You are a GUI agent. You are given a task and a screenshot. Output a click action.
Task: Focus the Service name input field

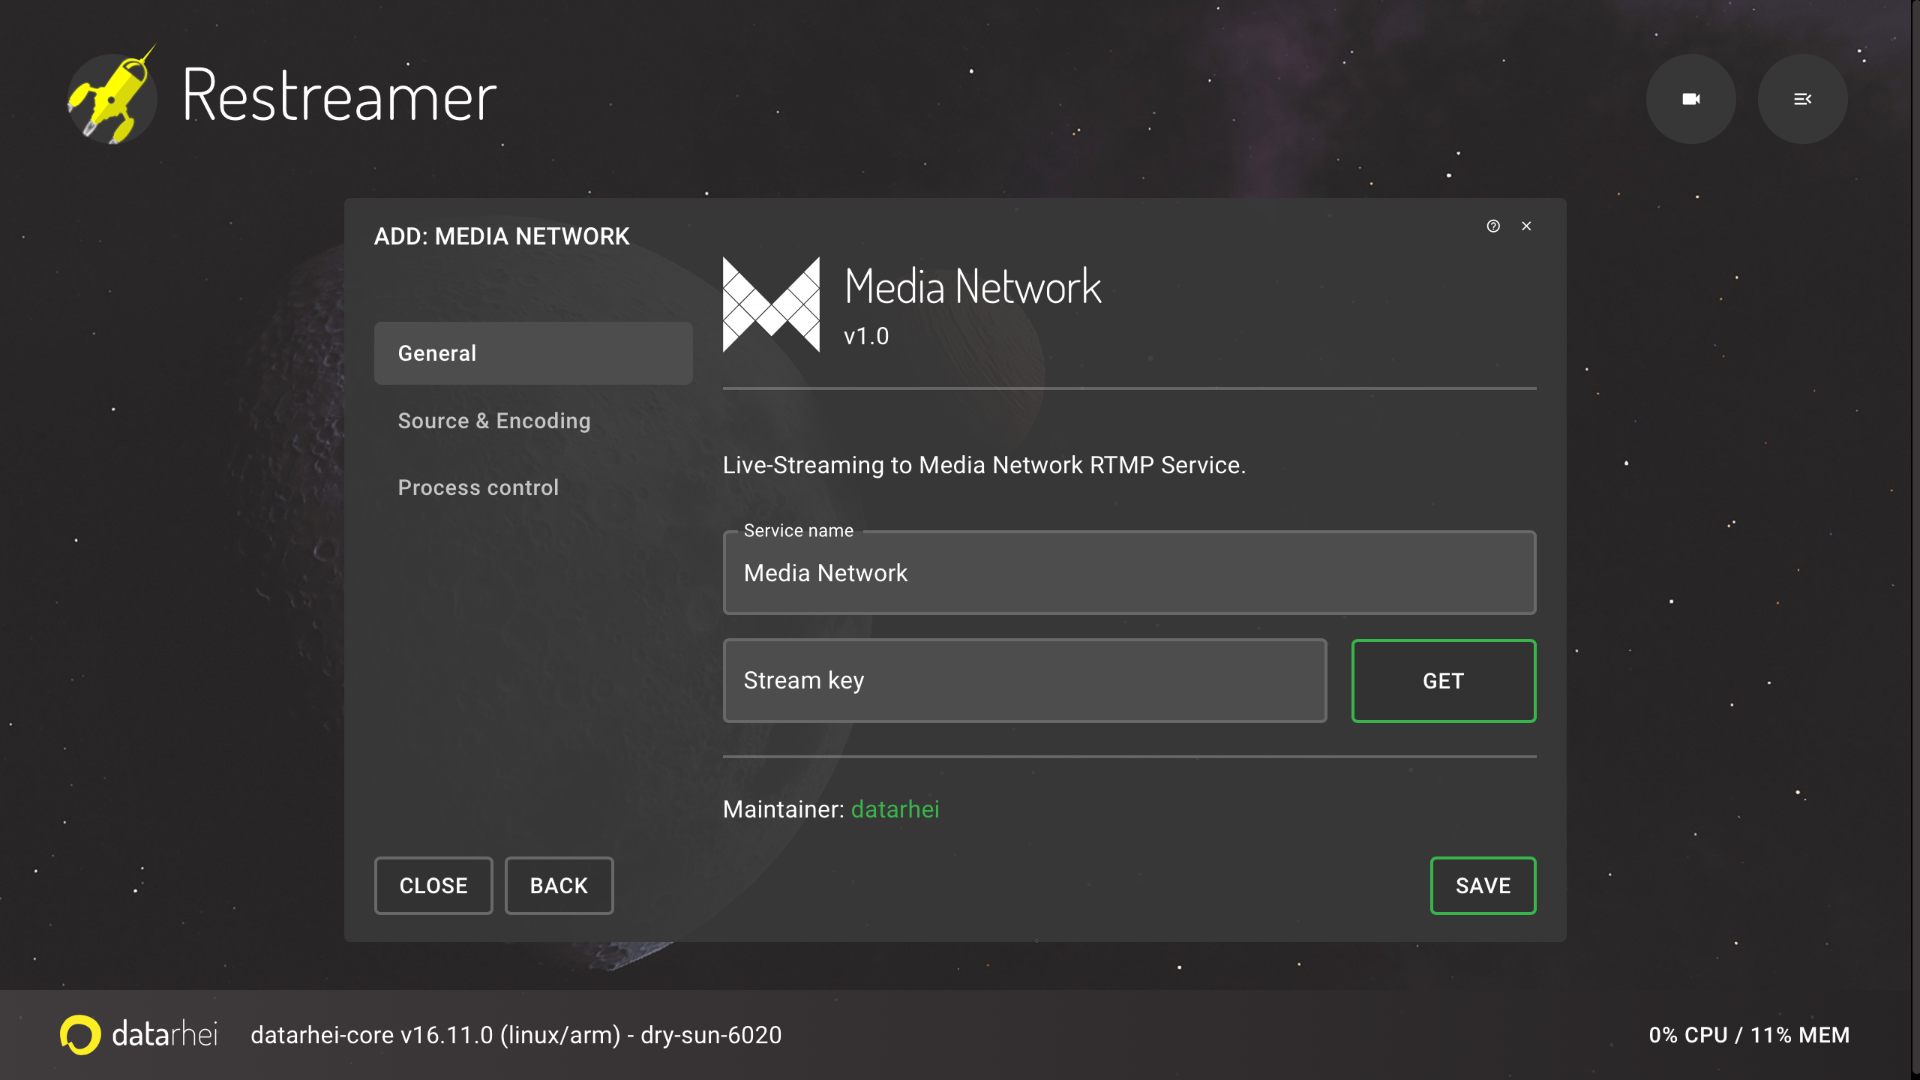[1129, 573]
